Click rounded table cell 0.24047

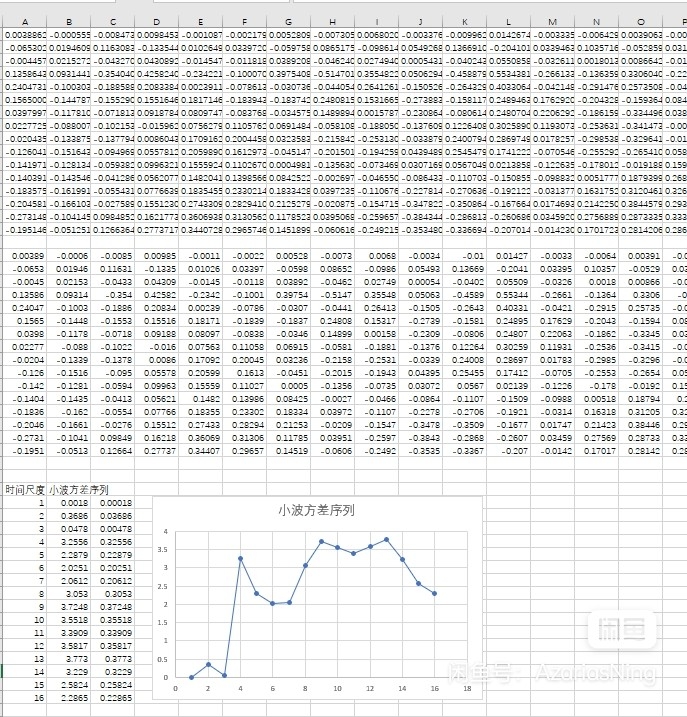(25, 308)
